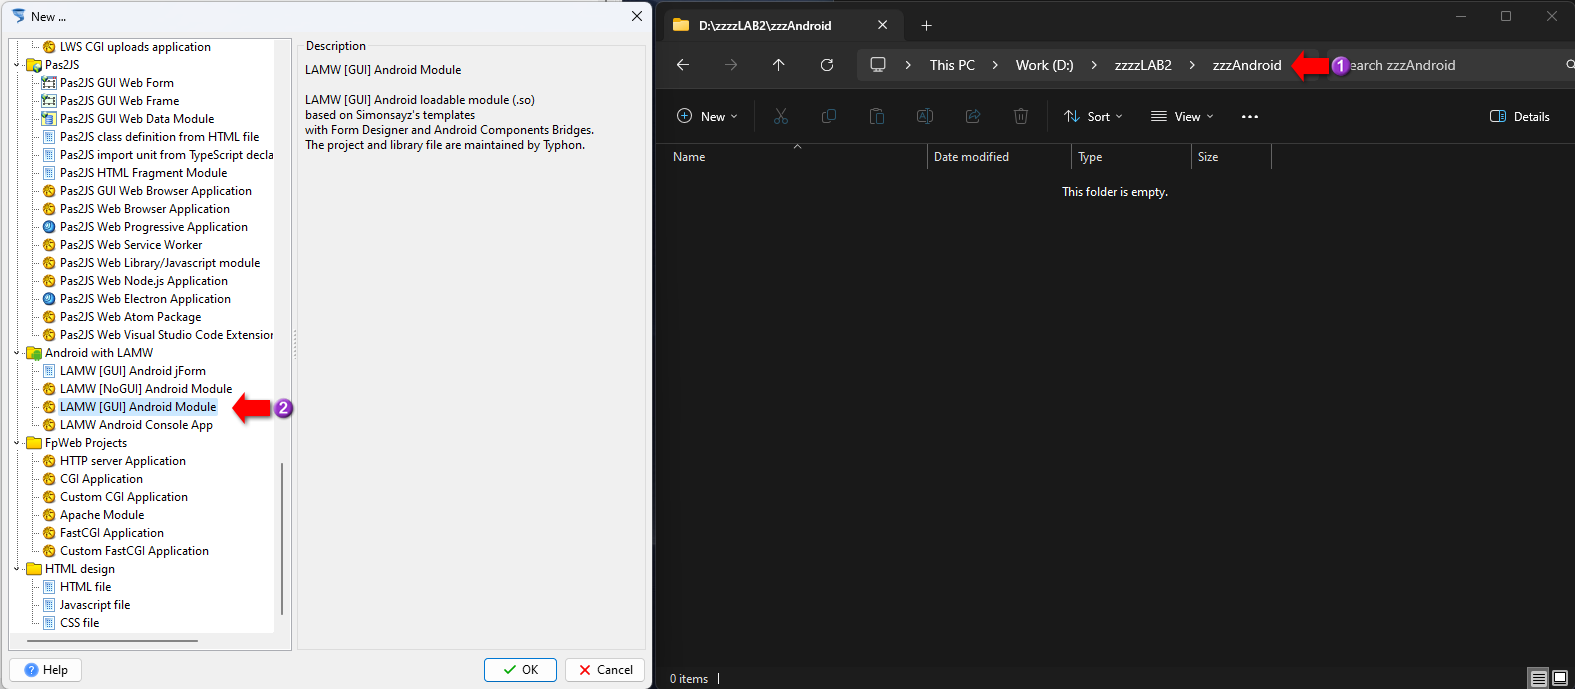
Task: Click This PC in the breadcrumb
Action: click(952, 65)
